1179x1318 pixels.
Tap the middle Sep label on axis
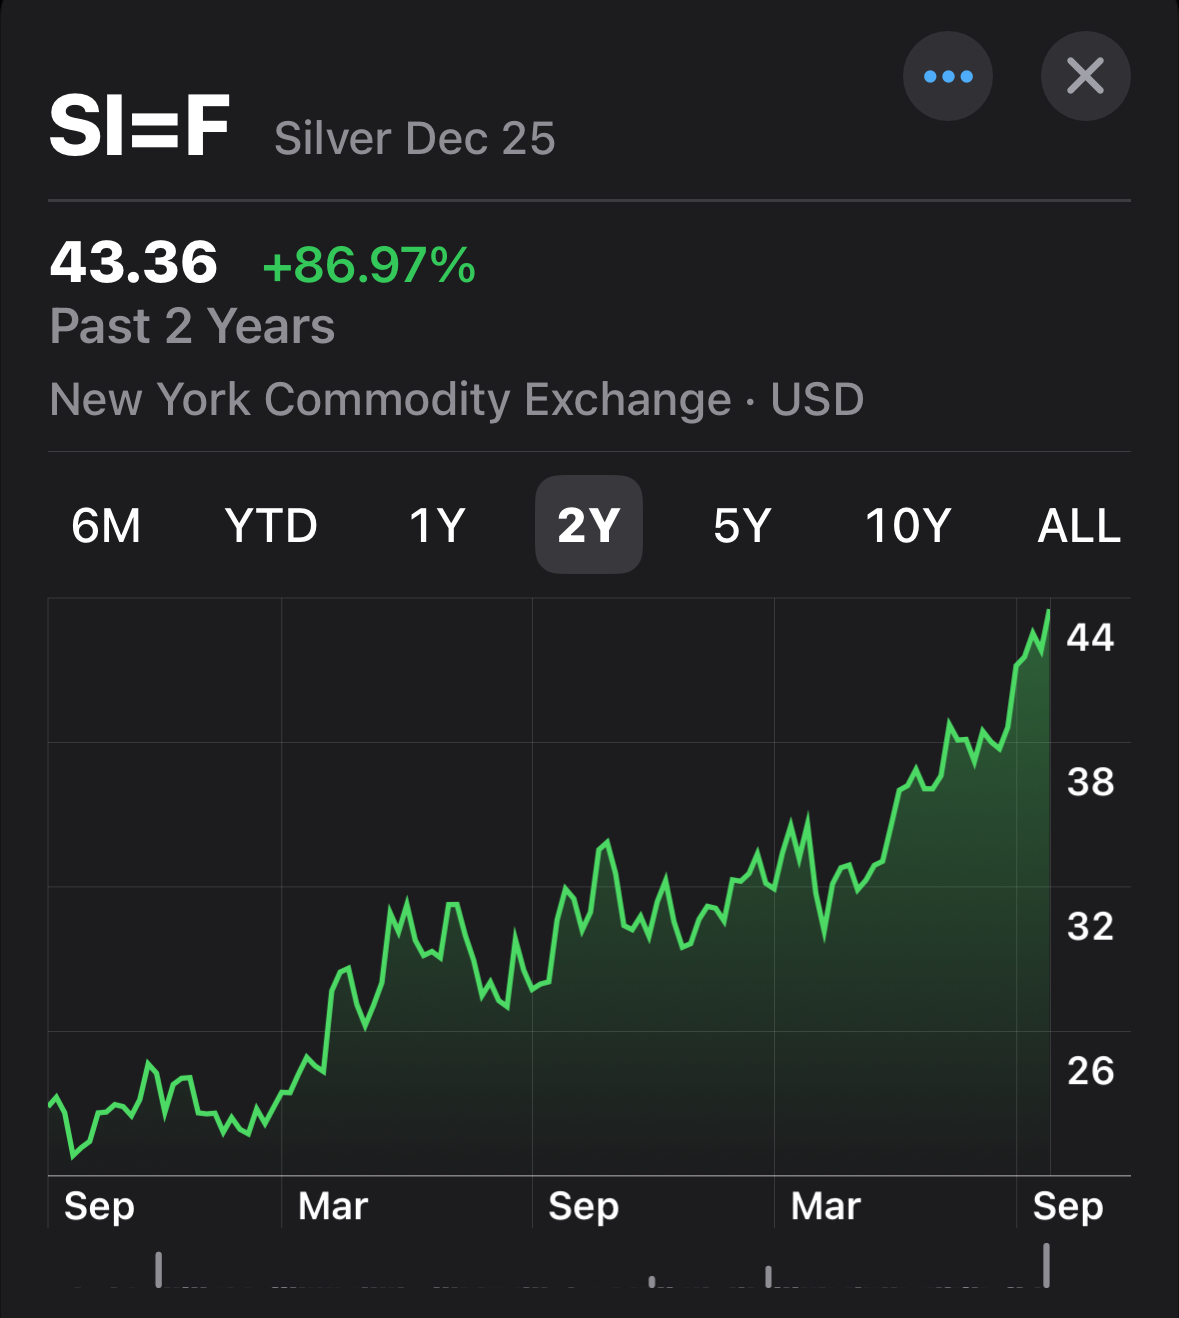(584, 1207)
